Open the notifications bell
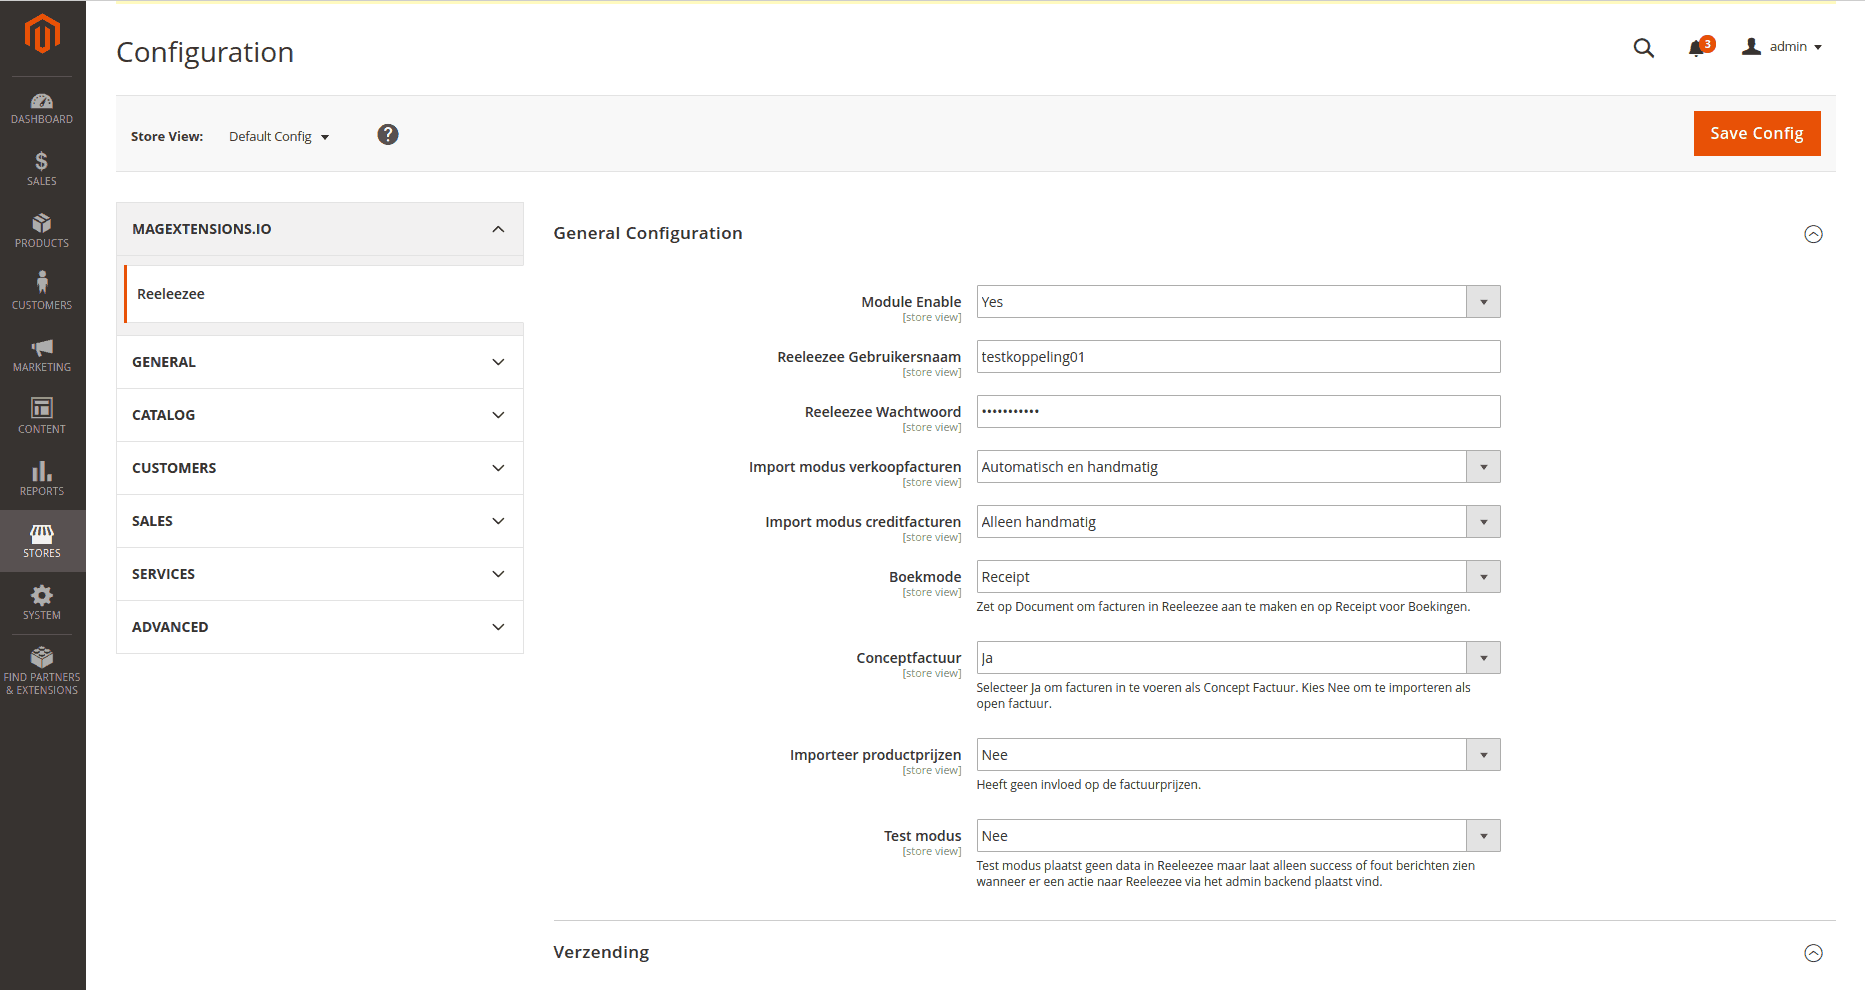 (x=1697, y=48)
